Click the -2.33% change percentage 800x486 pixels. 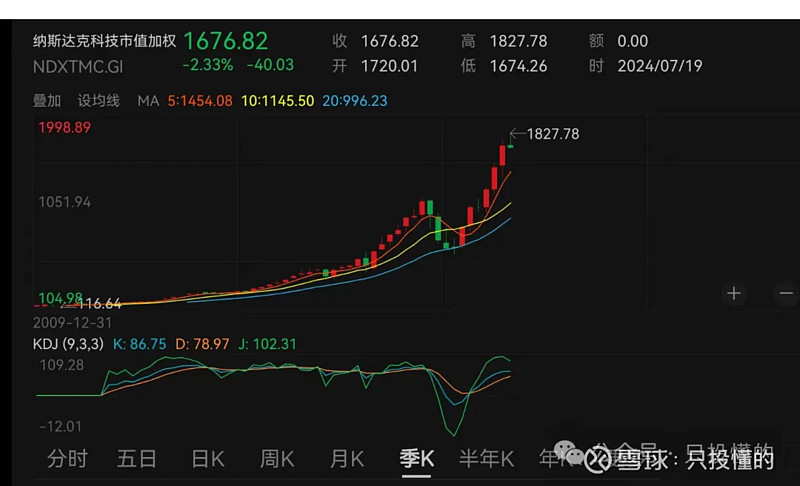208,65
